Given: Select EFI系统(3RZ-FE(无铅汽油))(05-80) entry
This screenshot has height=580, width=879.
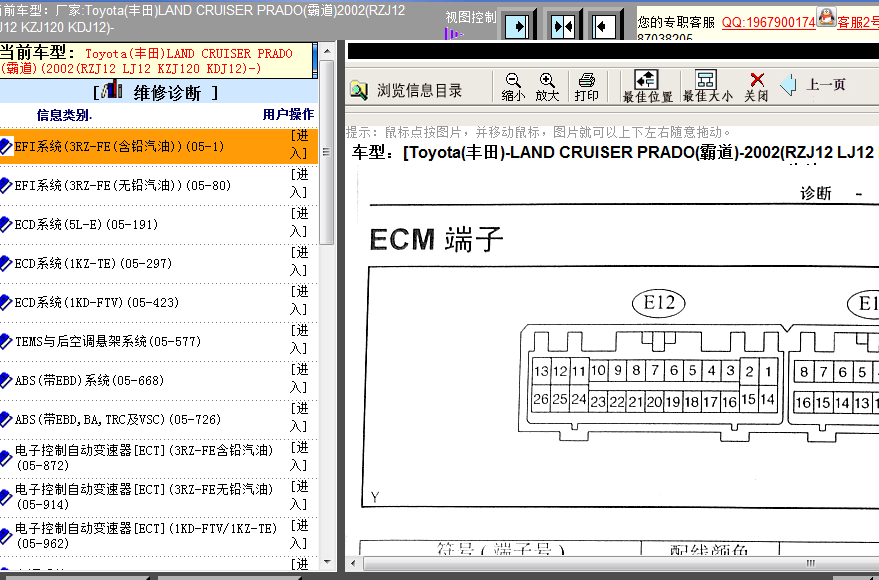Looking at the screenshot, I should (123, 185).
